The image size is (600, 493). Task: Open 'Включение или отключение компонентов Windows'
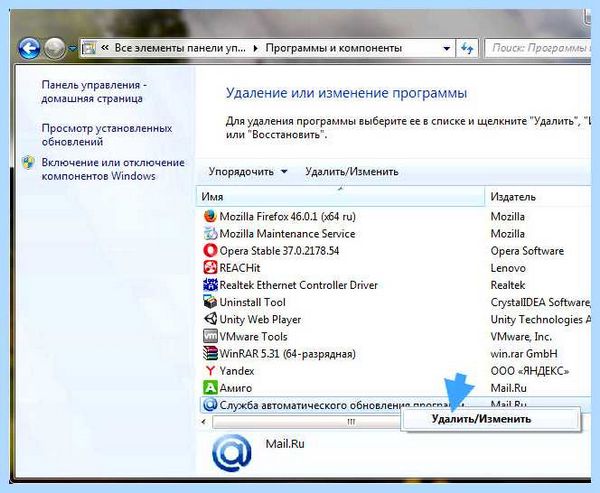point(113,169)
